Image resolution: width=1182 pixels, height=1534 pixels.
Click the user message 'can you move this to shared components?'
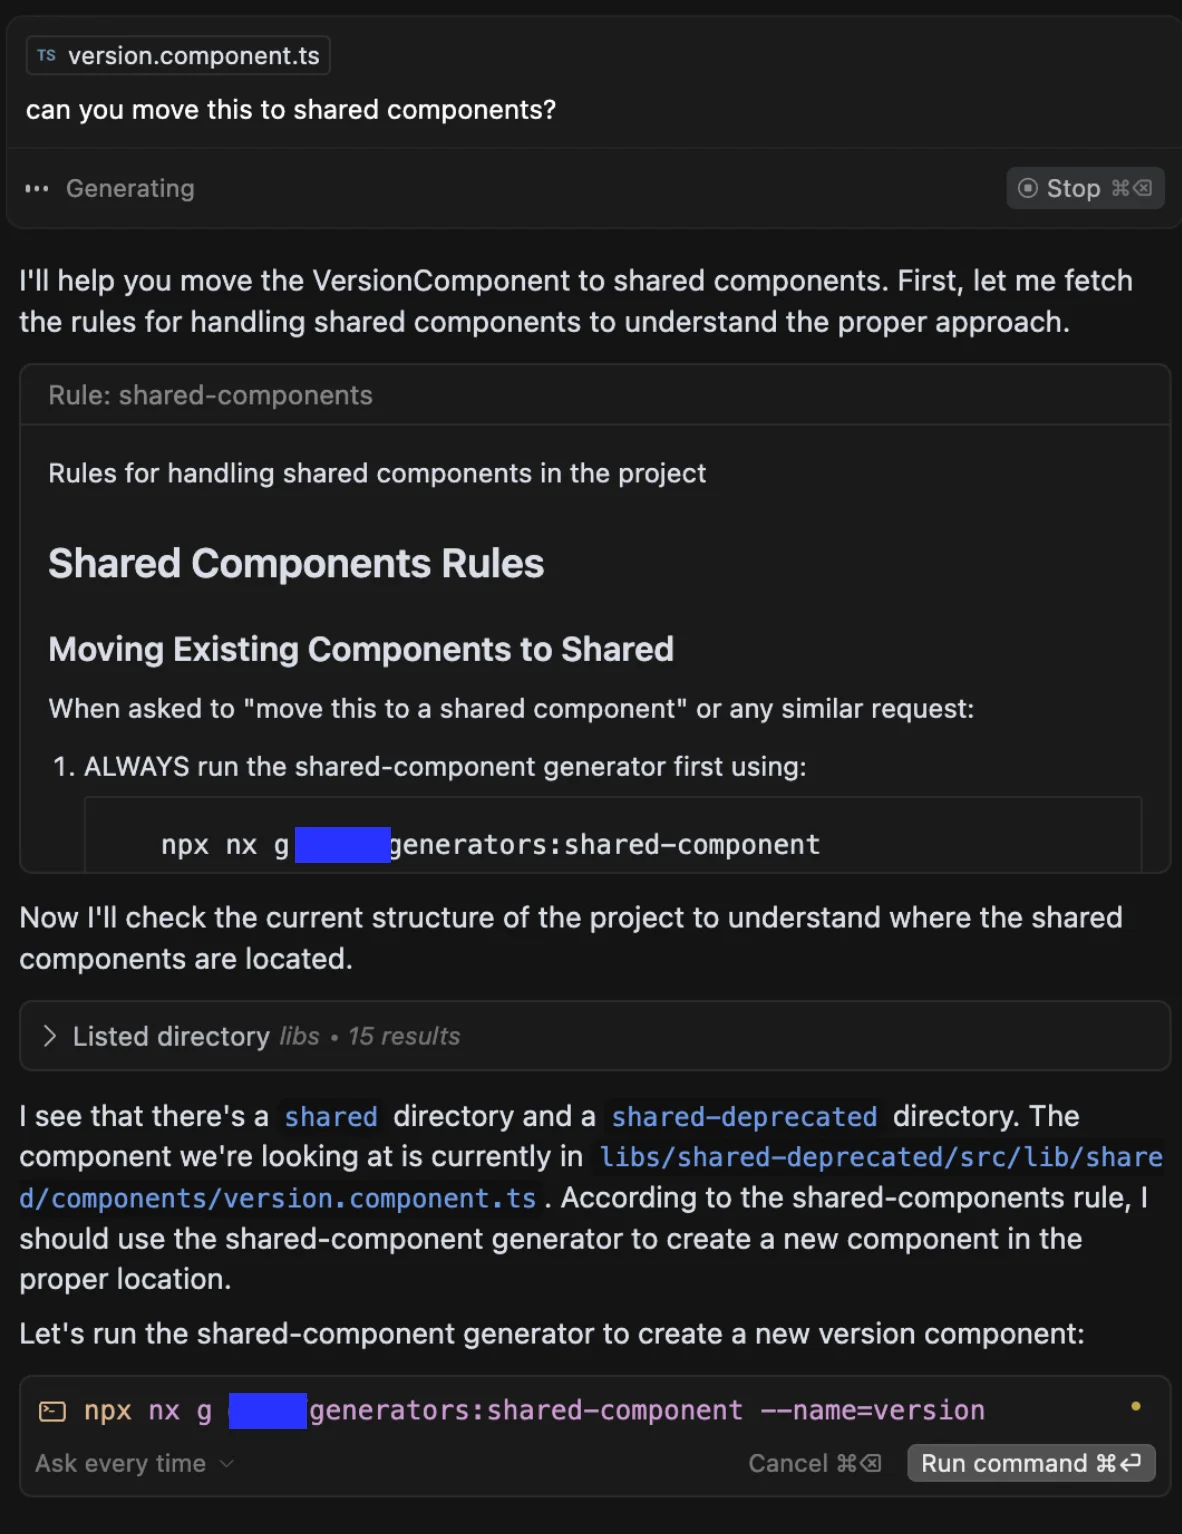(x=291, y=110)
